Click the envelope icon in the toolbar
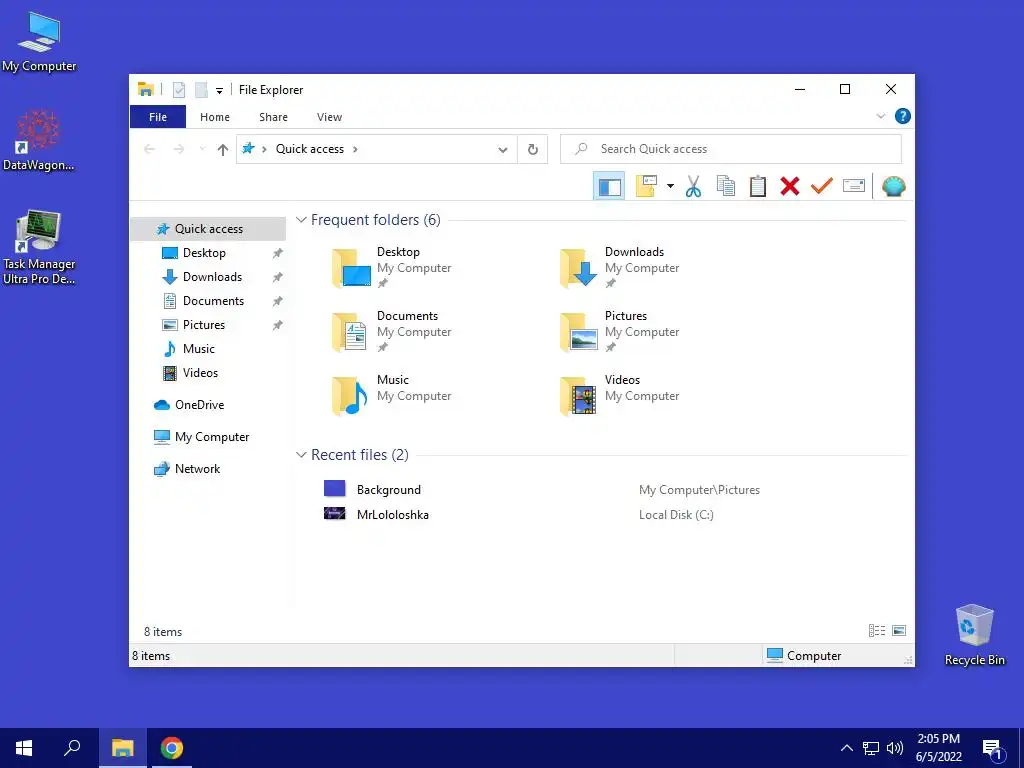The width and height of the screenshot is (1024, 768). point(854,187)
